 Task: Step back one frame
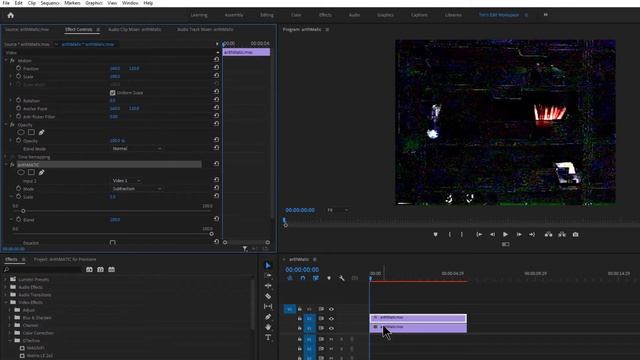492,234
